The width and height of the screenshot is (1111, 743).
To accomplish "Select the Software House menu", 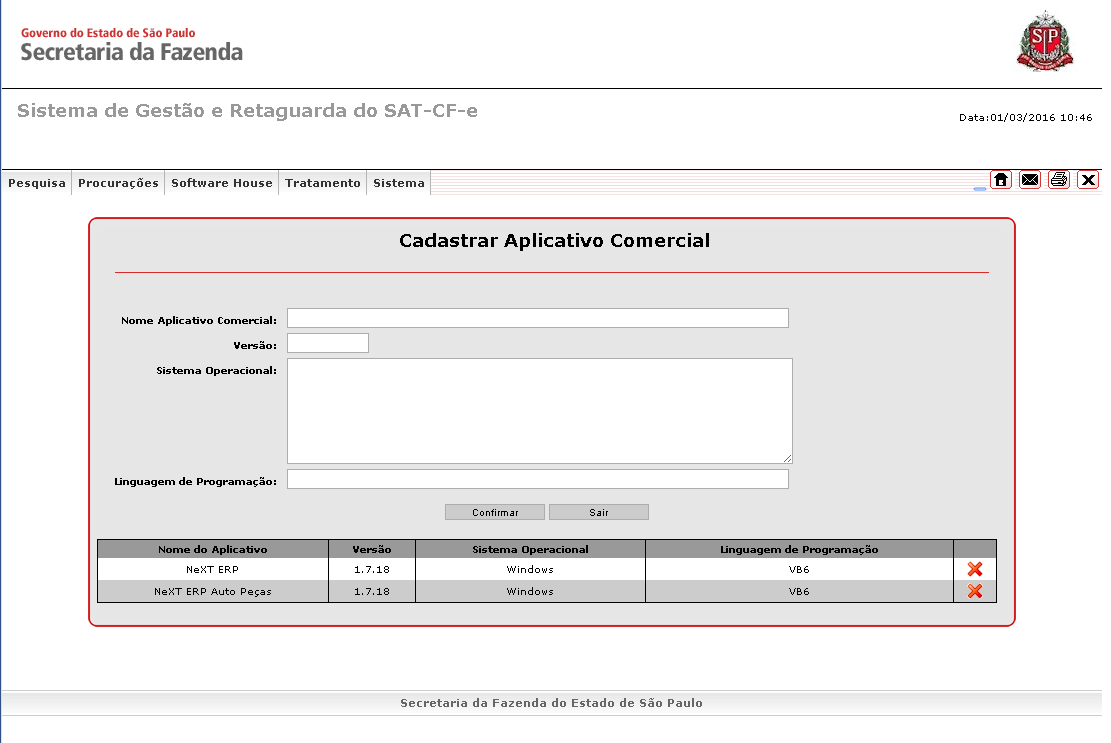I will (x=221, y=183).
